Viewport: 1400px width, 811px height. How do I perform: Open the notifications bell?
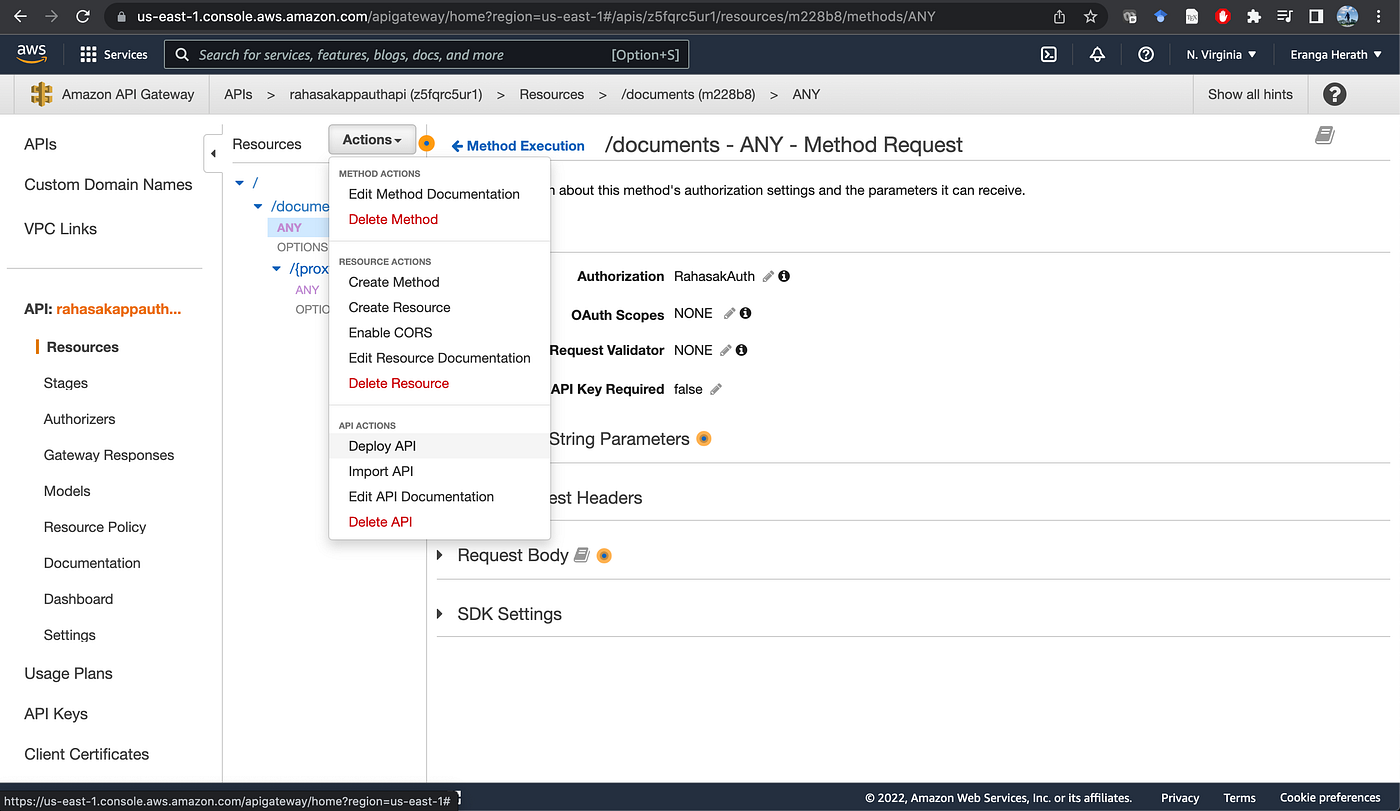[1097, 55]
